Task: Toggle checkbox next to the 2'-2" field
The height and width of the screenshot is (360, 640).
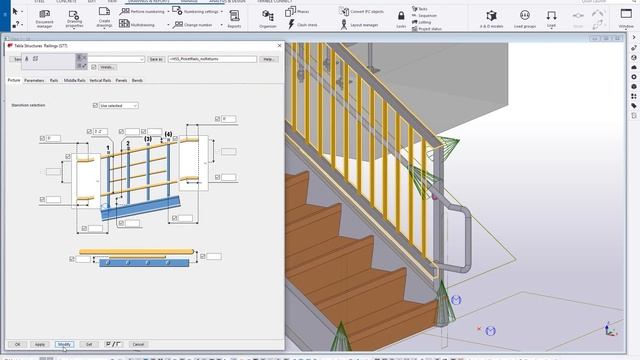Action: click(x=89, y=131)
